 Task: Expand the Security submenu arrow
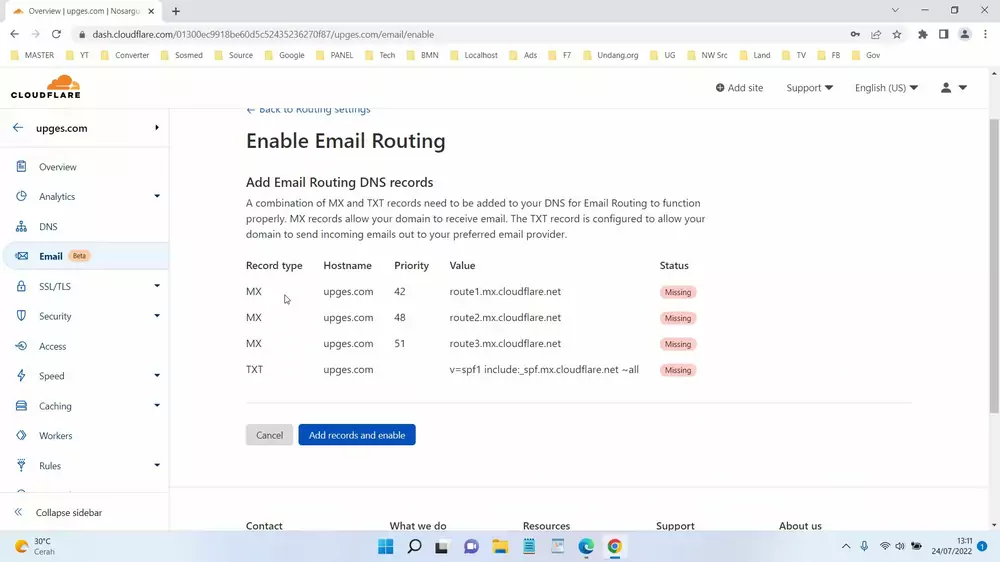[157, 316]
